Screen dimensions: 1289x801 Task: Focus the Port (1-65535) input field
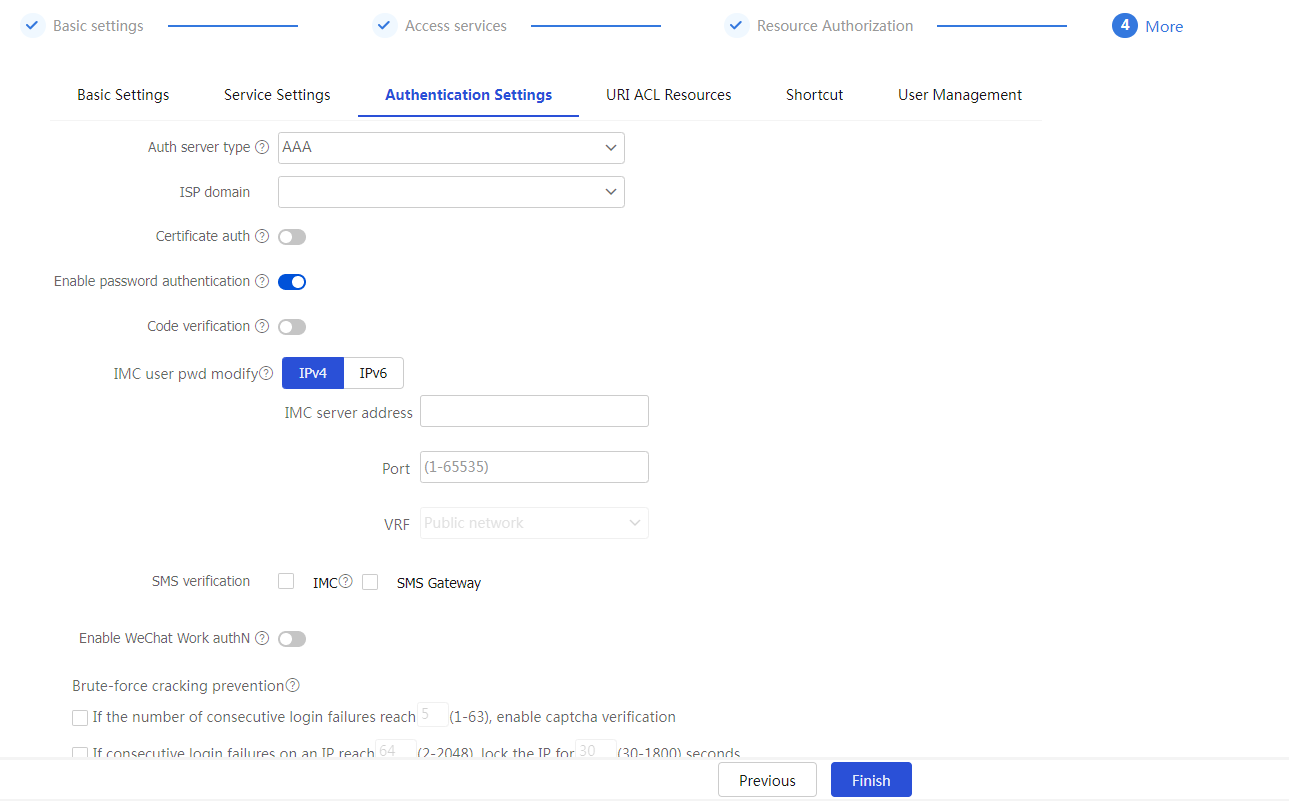(x=534, y=467)
